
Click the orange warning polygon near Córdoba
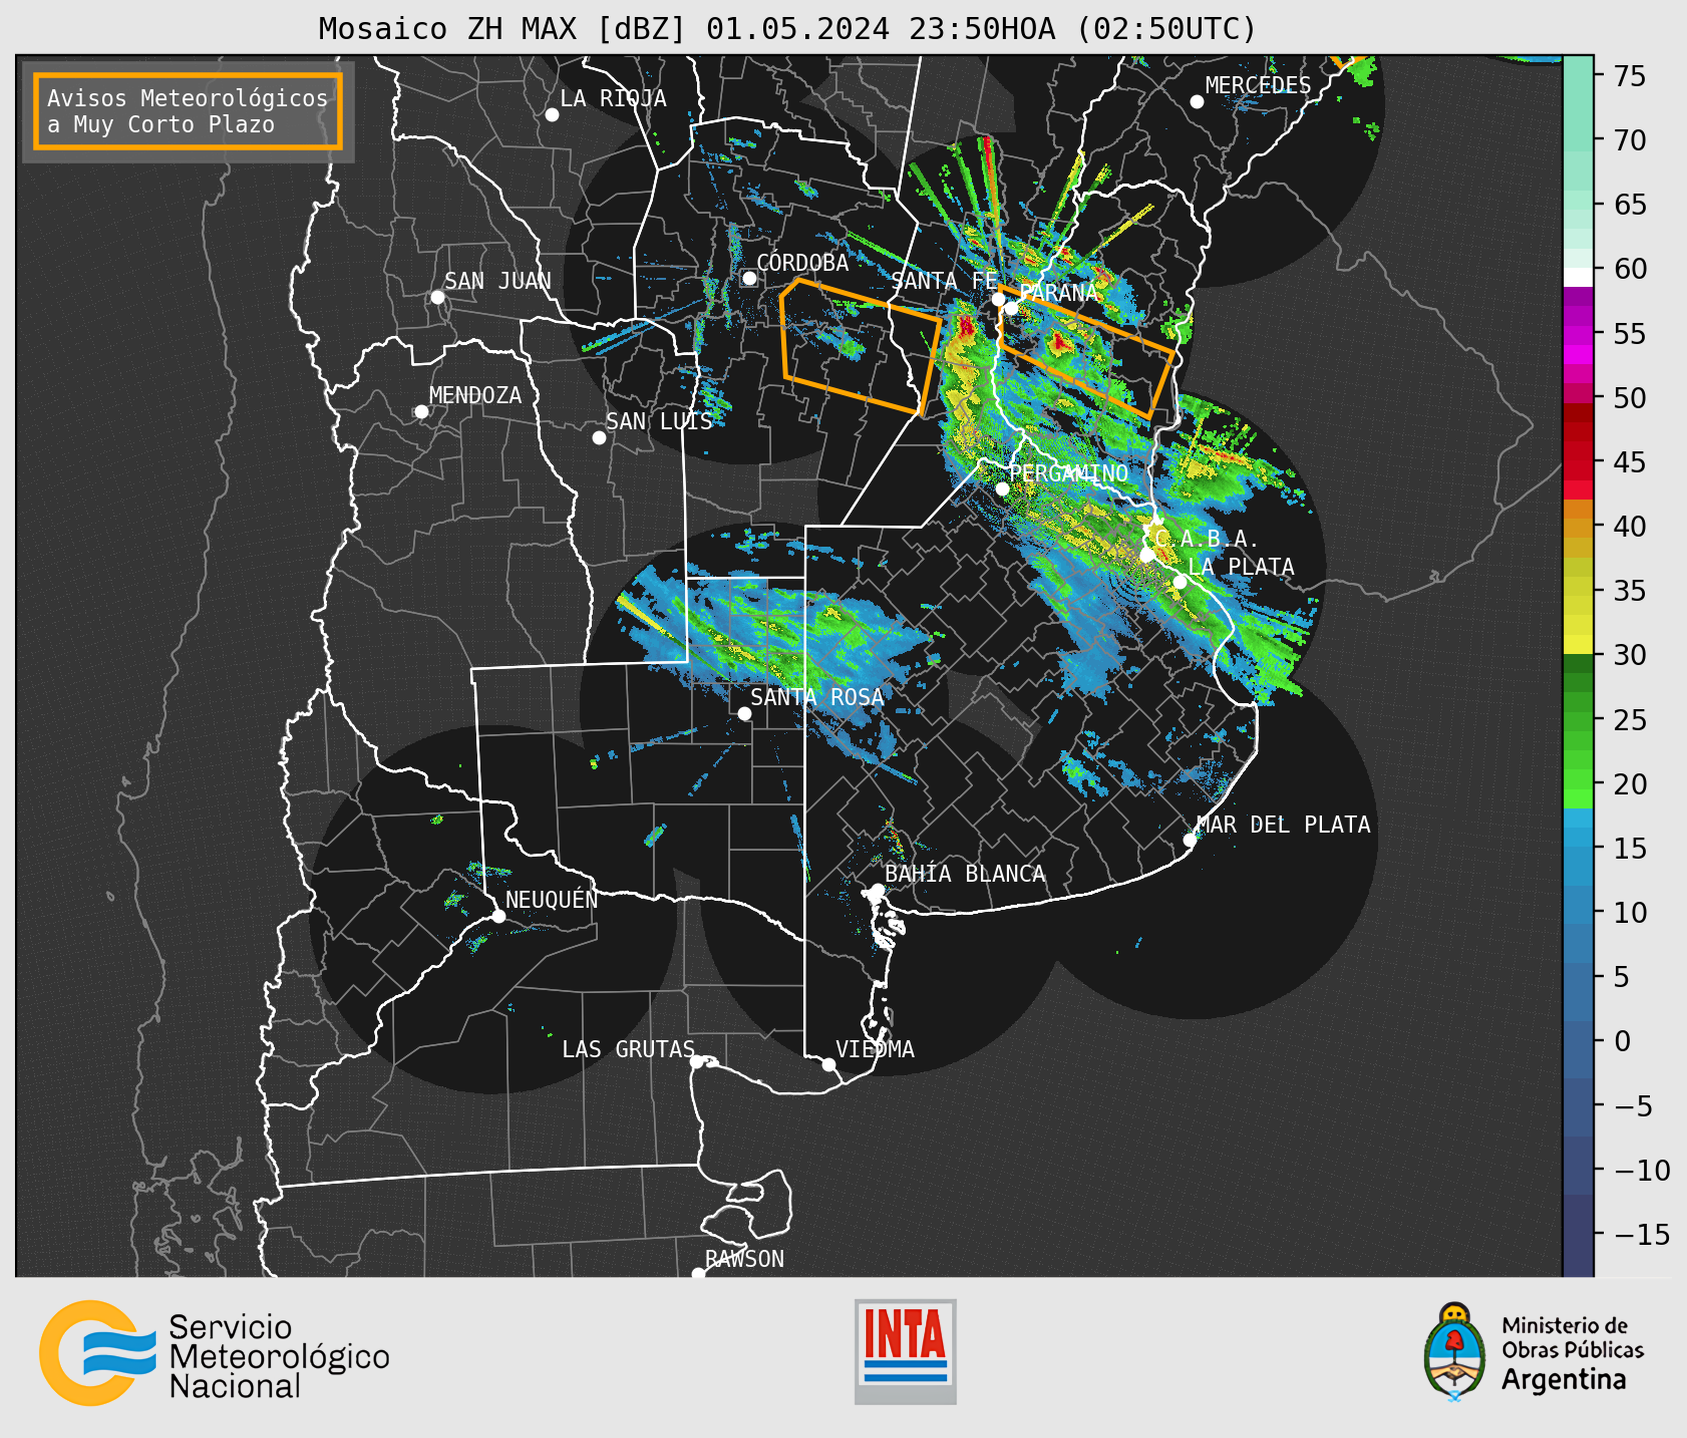860,346
